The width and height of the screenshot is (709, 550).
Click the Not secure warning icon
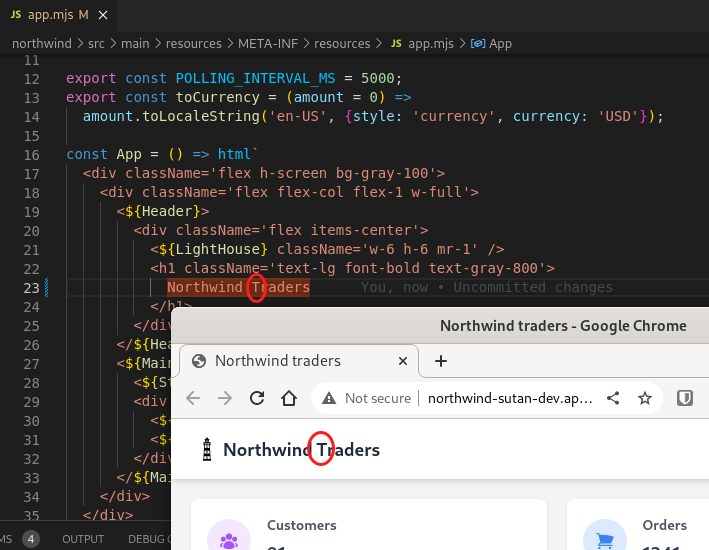click(329, 398)
